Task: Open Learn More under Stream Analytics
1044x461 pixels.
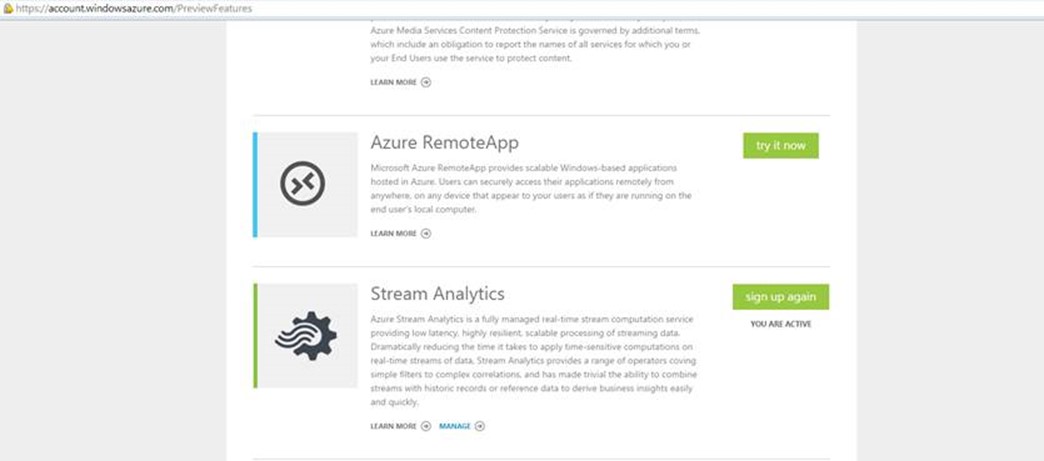Action: [393, 426]
